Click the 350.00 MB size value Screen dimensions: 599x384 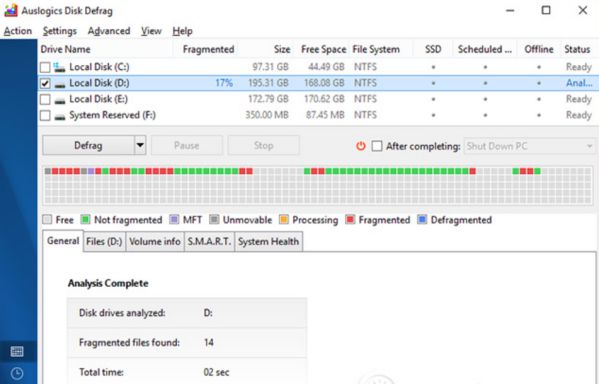pos(267,115)
